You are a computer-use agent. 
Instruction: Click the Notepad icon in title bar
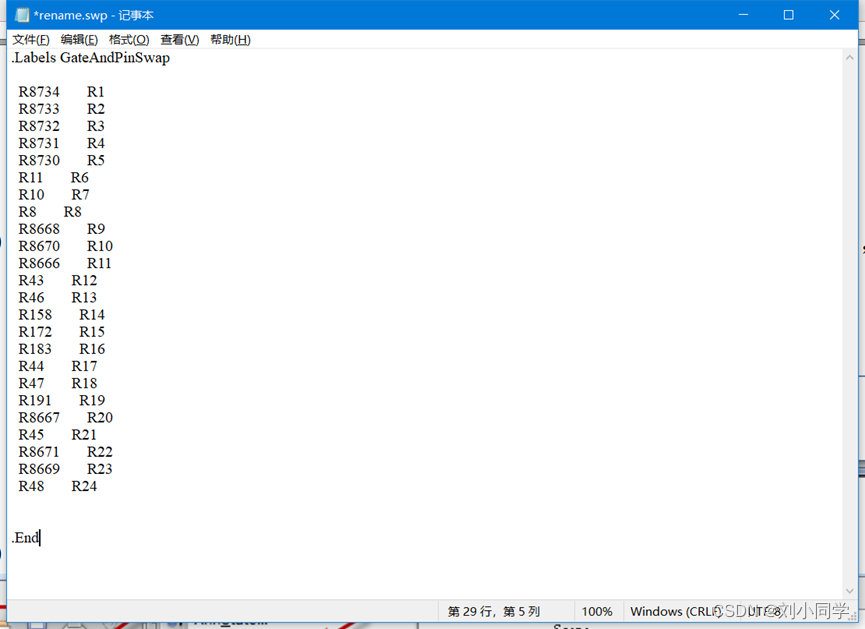pyautogui.click(x=22, y=15)
